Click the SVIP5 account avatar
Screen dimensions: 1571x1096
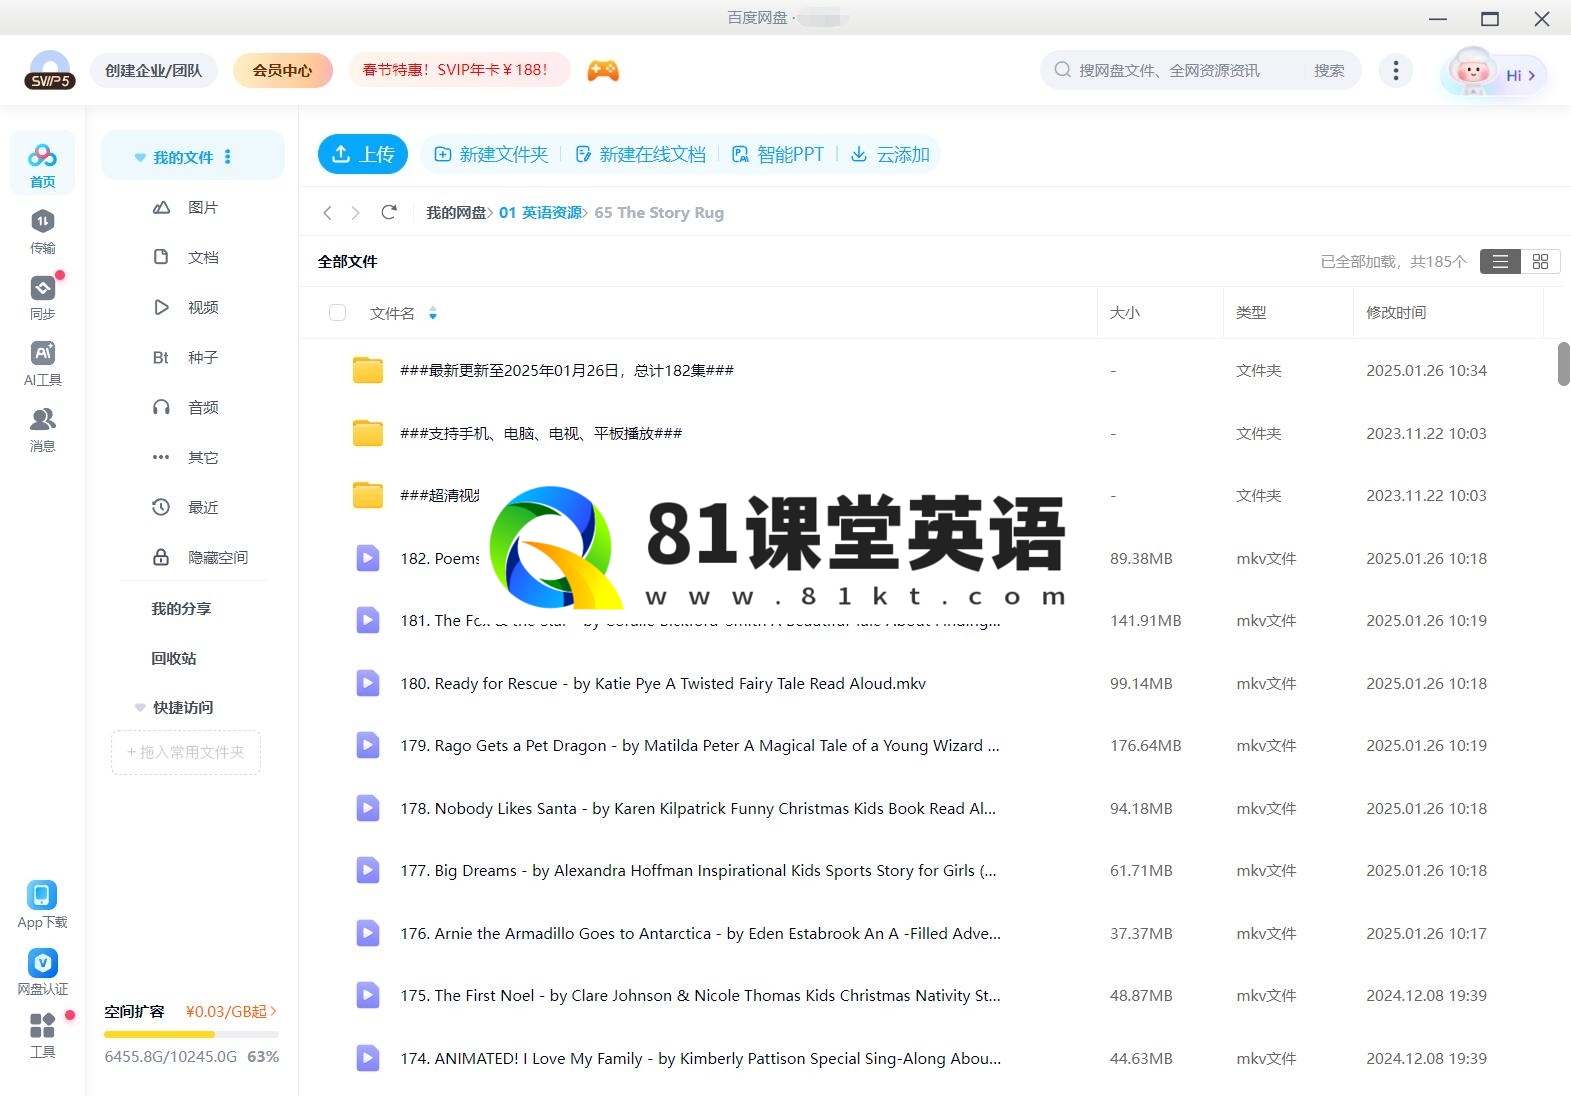[x=50, y=70]
